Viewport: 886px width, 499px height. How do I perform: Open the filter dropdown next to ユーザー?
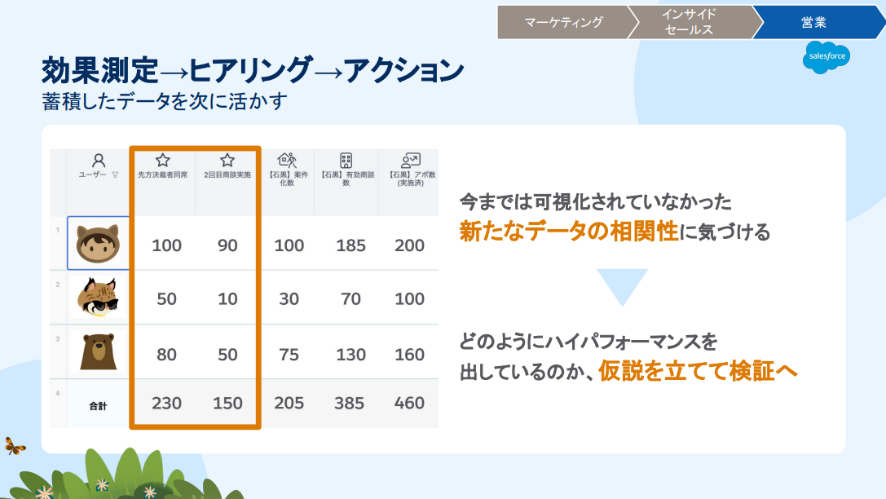[x=115, y=175]
